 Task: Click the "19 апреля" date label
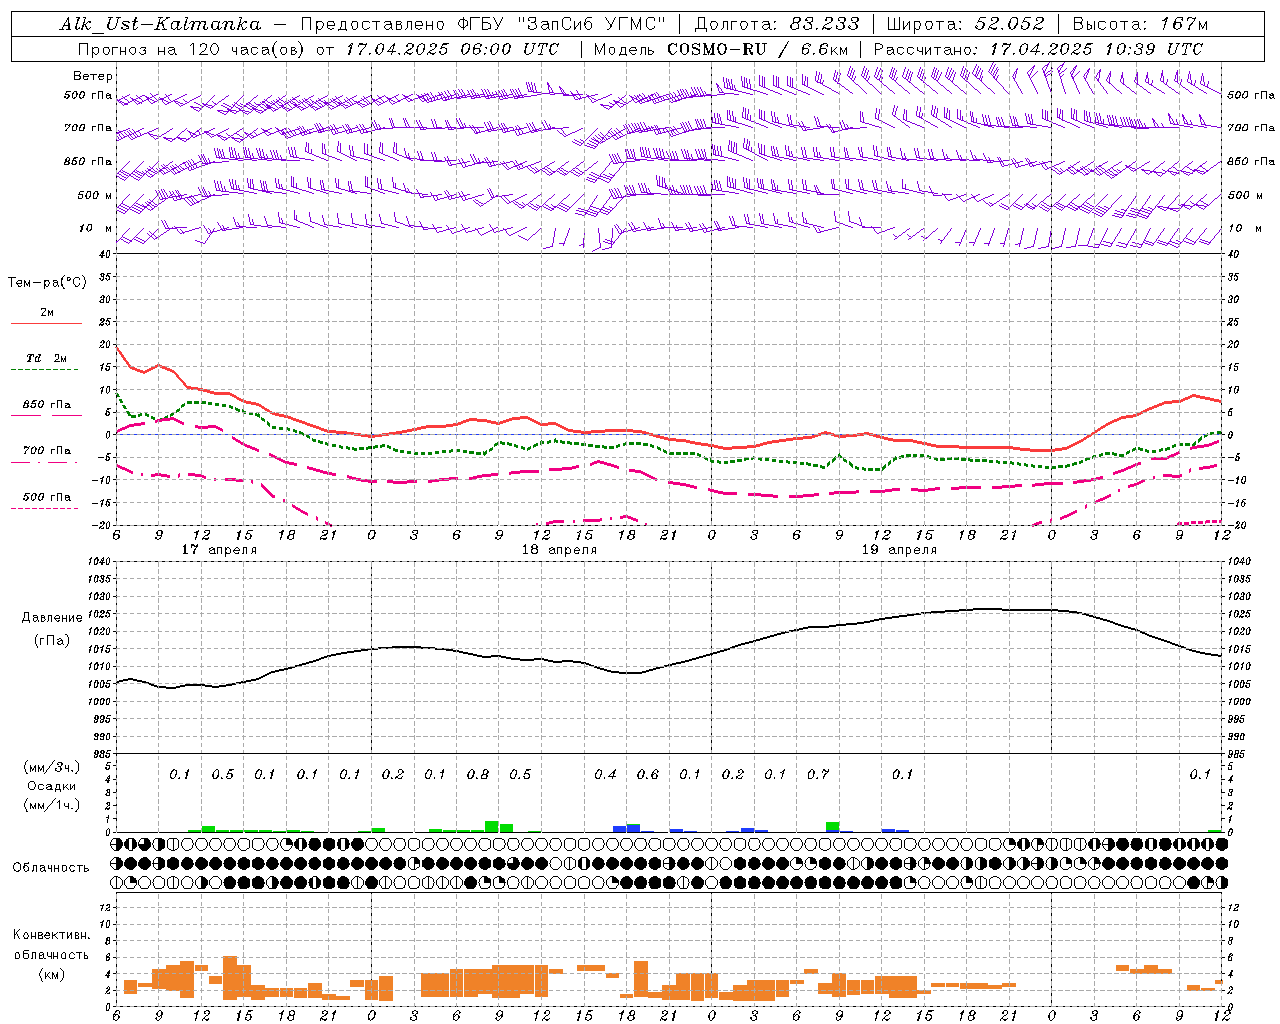point(899,550)
